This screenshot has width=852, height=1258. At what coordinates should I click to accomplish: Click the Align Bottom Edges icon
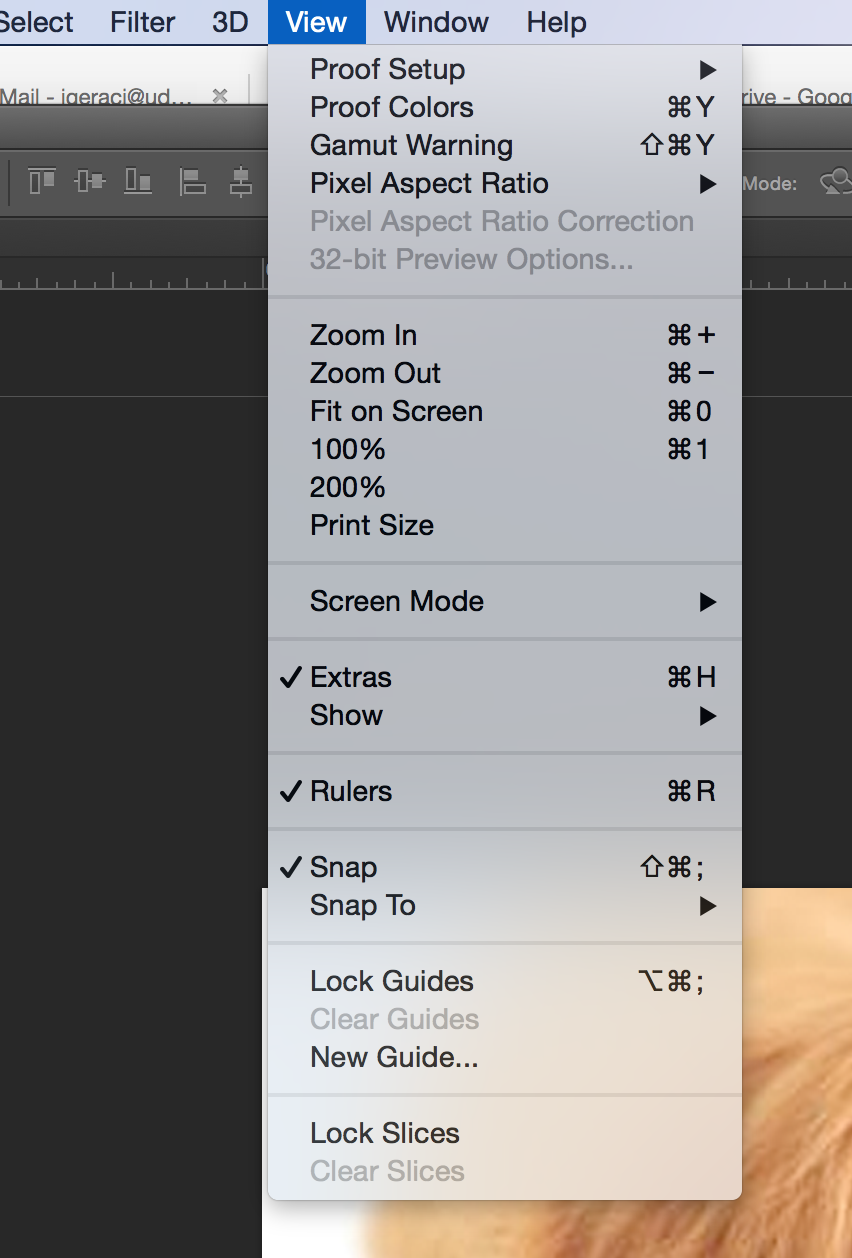pos(138,181)
